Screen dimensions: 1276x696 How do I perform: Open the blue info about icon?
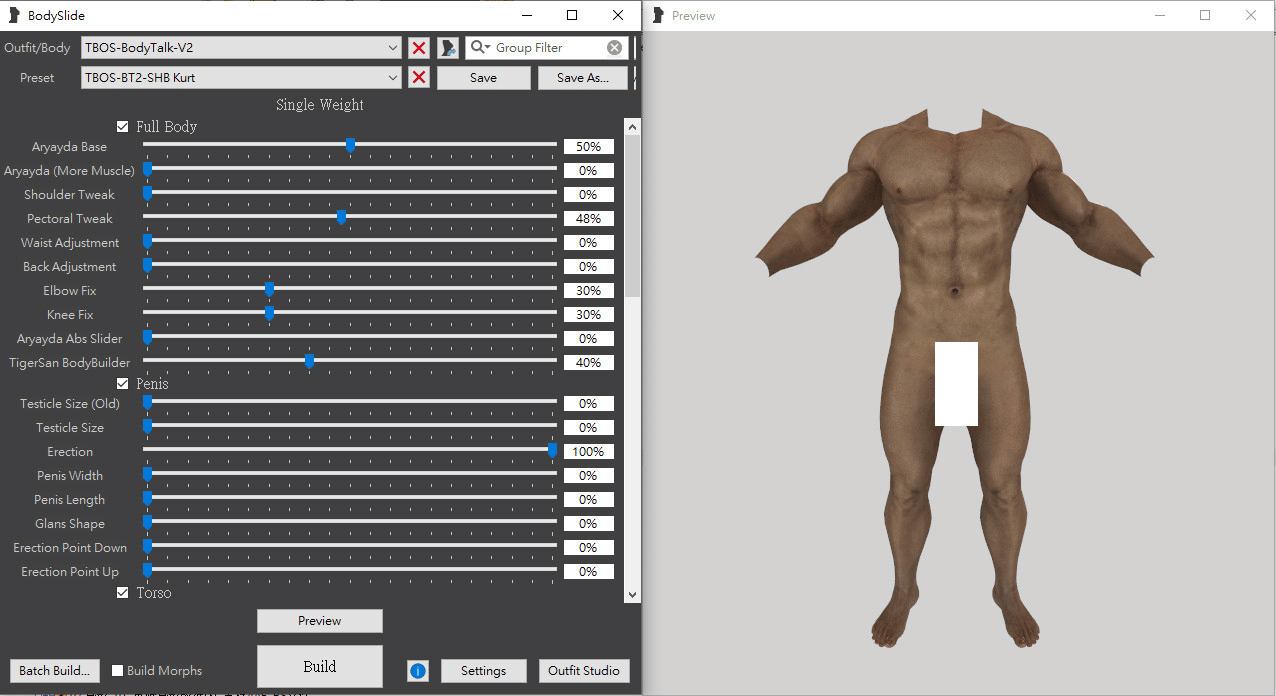(x=418, y=671)
